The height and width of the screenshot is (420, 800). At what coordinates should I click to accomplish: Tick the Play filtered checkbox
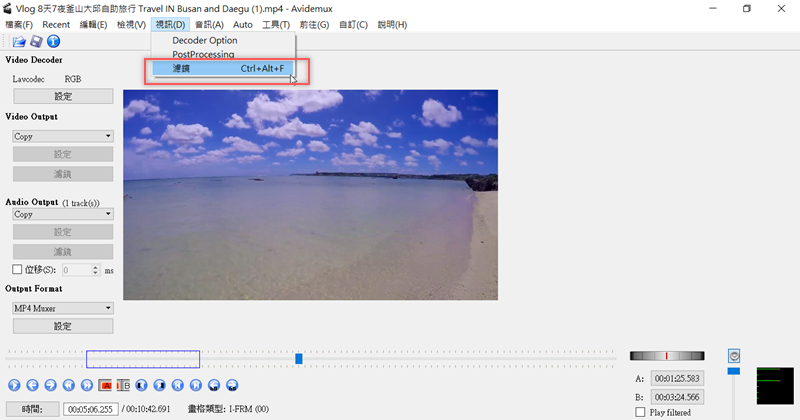(x=640, y=412)
